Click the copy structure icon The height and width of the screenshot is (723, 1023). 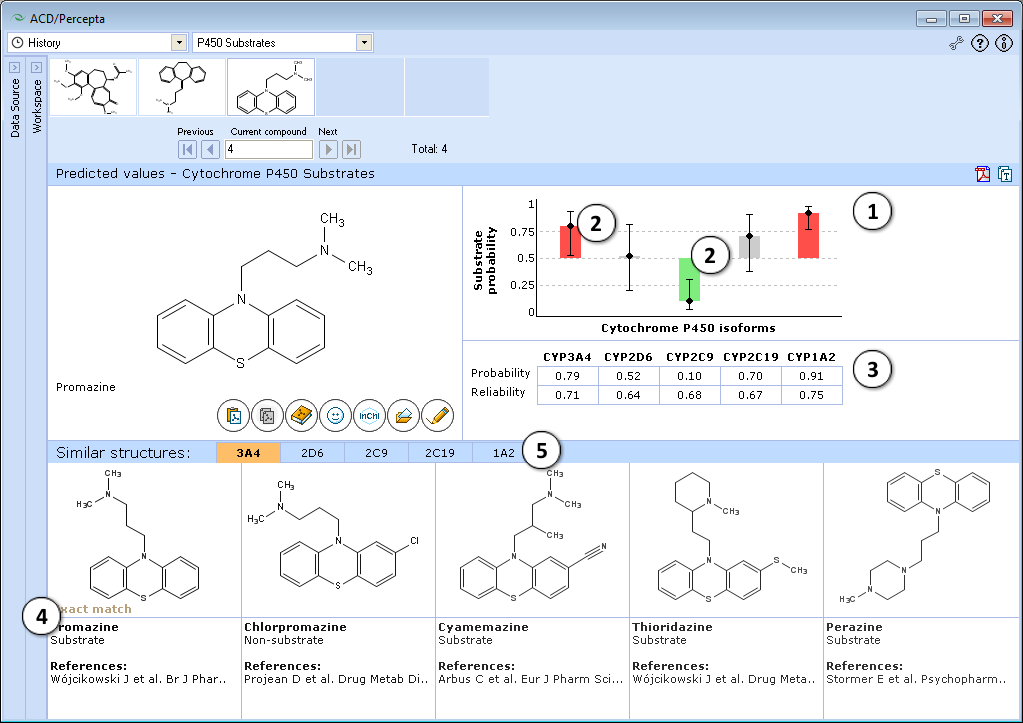267,416
